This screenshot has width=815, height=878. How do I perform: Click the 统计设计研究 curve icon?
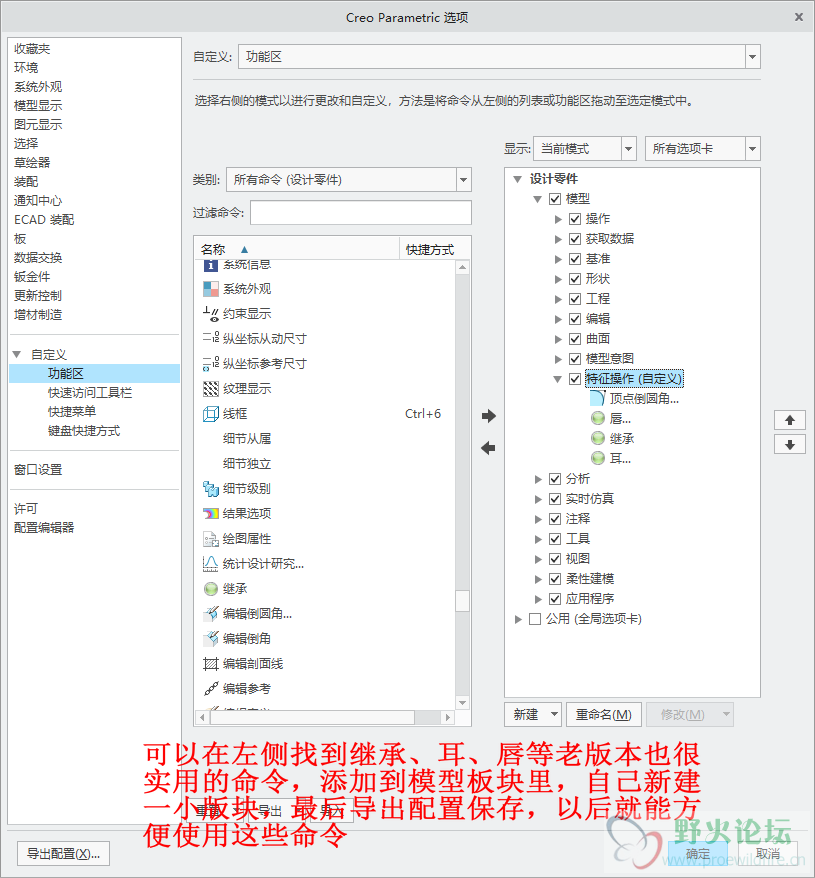point(211,564)
